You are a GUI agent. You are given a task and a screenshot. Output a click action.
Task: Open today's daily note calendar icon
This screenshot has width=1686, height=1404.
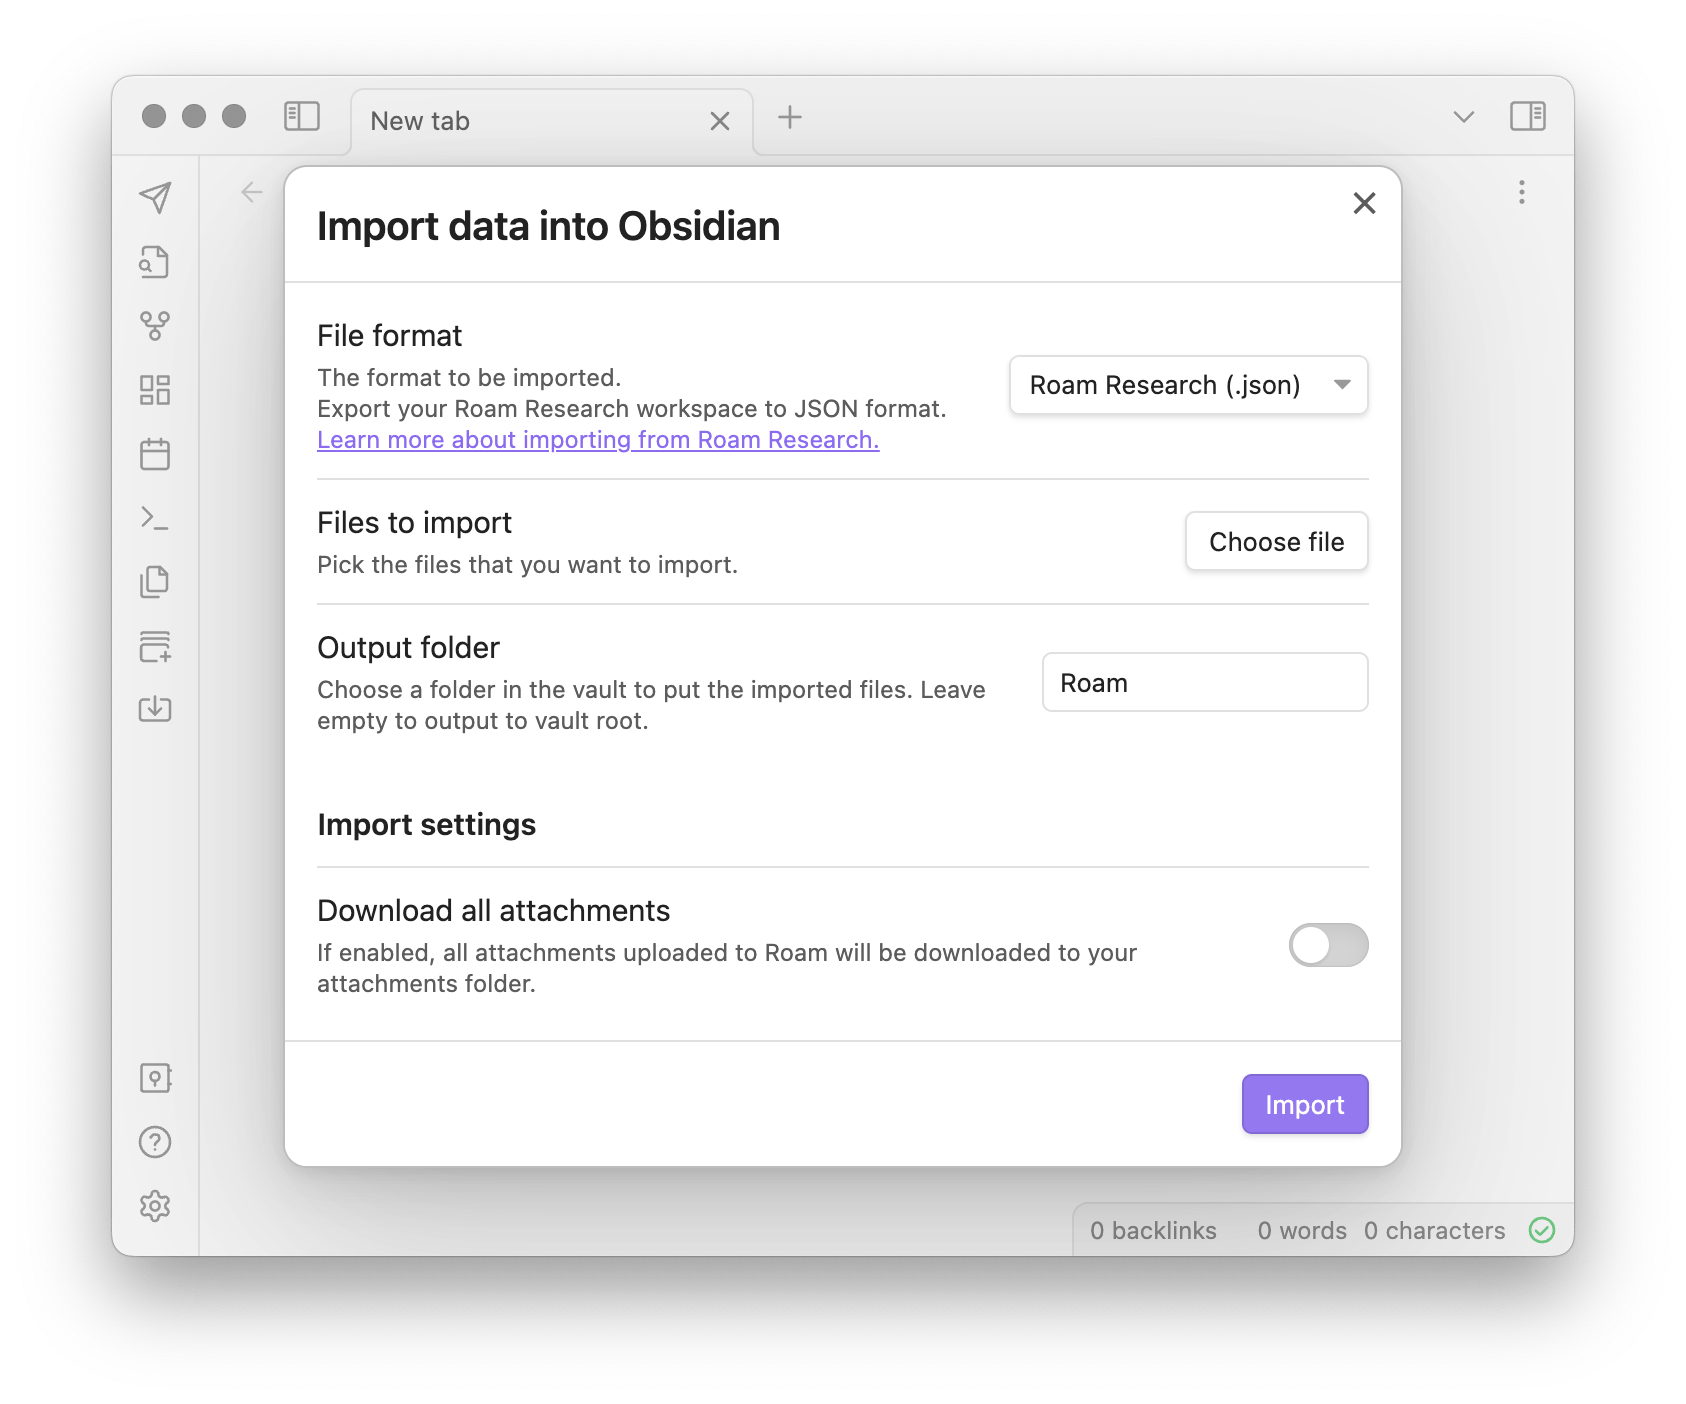[155, 454]
